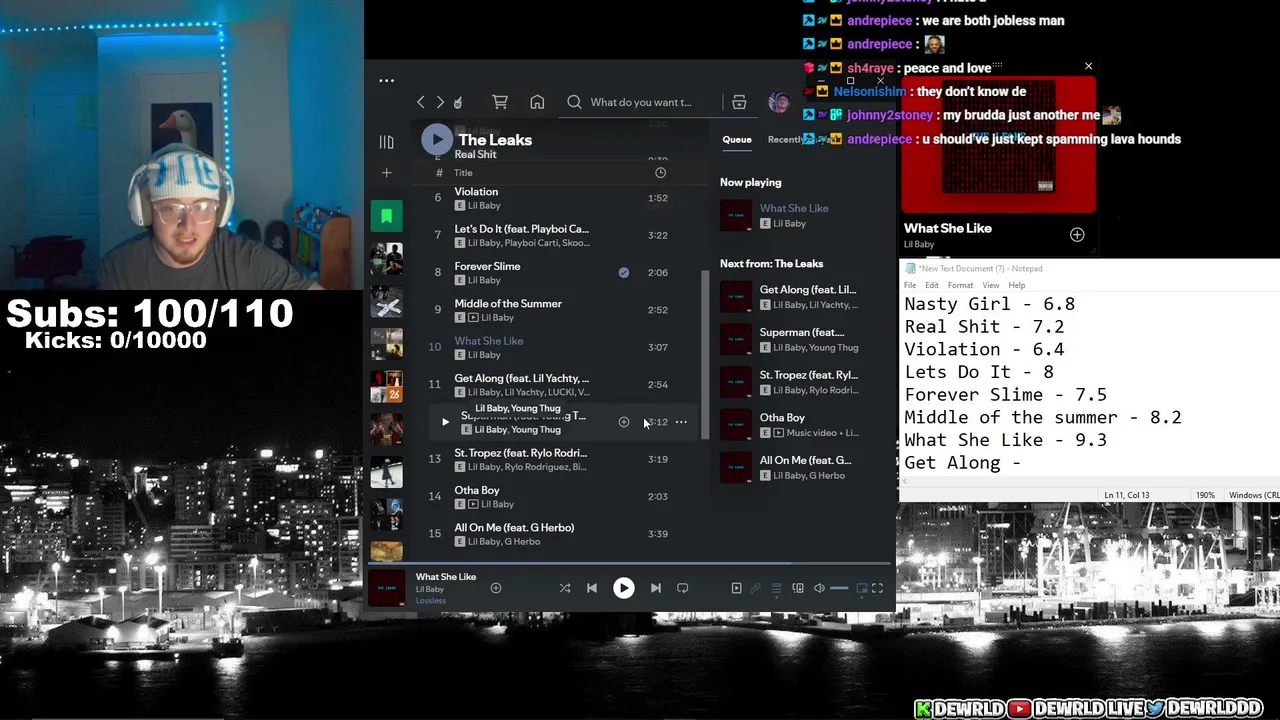1280x720 pixels.
Task: Go to Spotify Home
Action: click(x=537, y=102)
